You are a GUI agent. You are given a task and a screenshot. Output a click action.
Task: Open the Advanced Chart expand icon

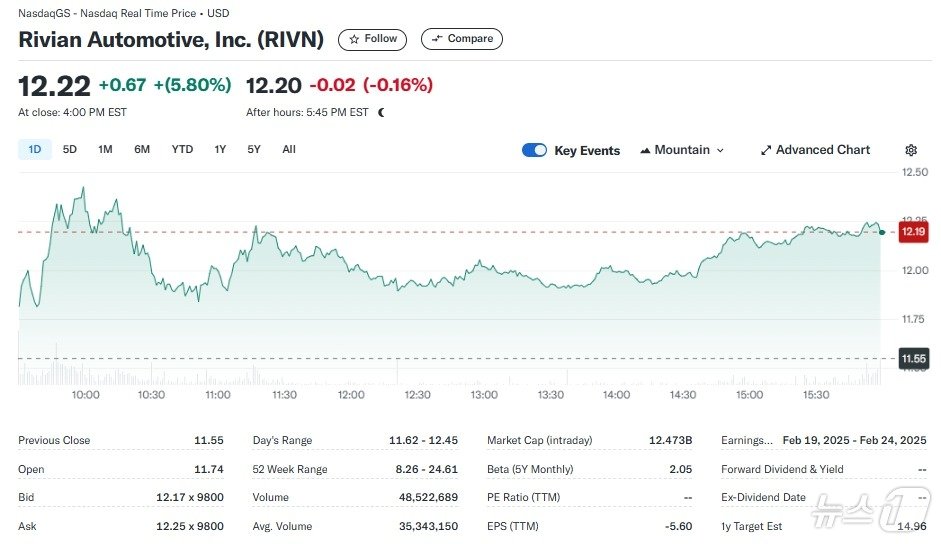tap(766, 150)
